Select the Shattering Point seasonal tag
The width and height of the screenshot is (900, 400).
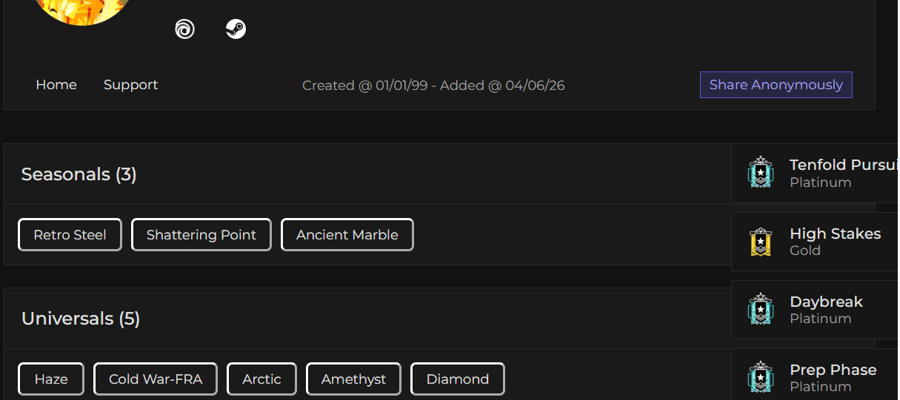pos(201,235)
